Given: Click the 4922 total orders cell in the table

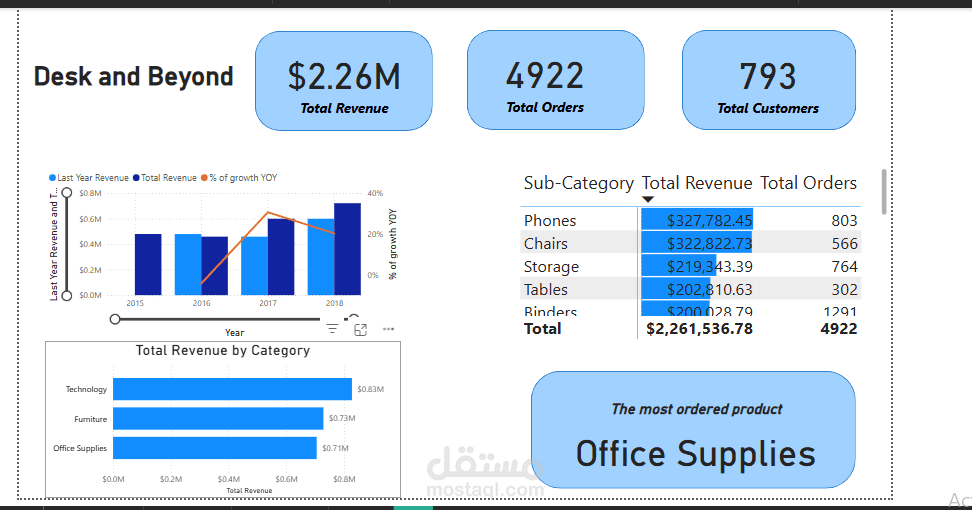Looking at the screenshot, I should [839, 329].
